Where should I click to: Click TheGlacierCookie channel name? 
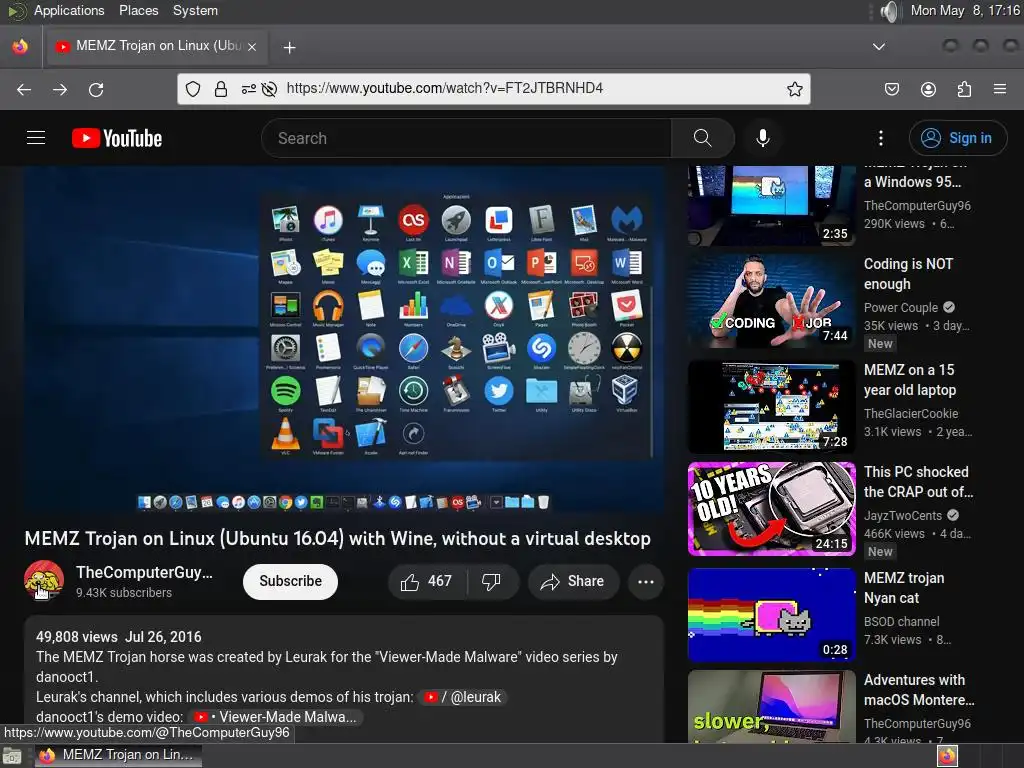(x=910, y=413)
